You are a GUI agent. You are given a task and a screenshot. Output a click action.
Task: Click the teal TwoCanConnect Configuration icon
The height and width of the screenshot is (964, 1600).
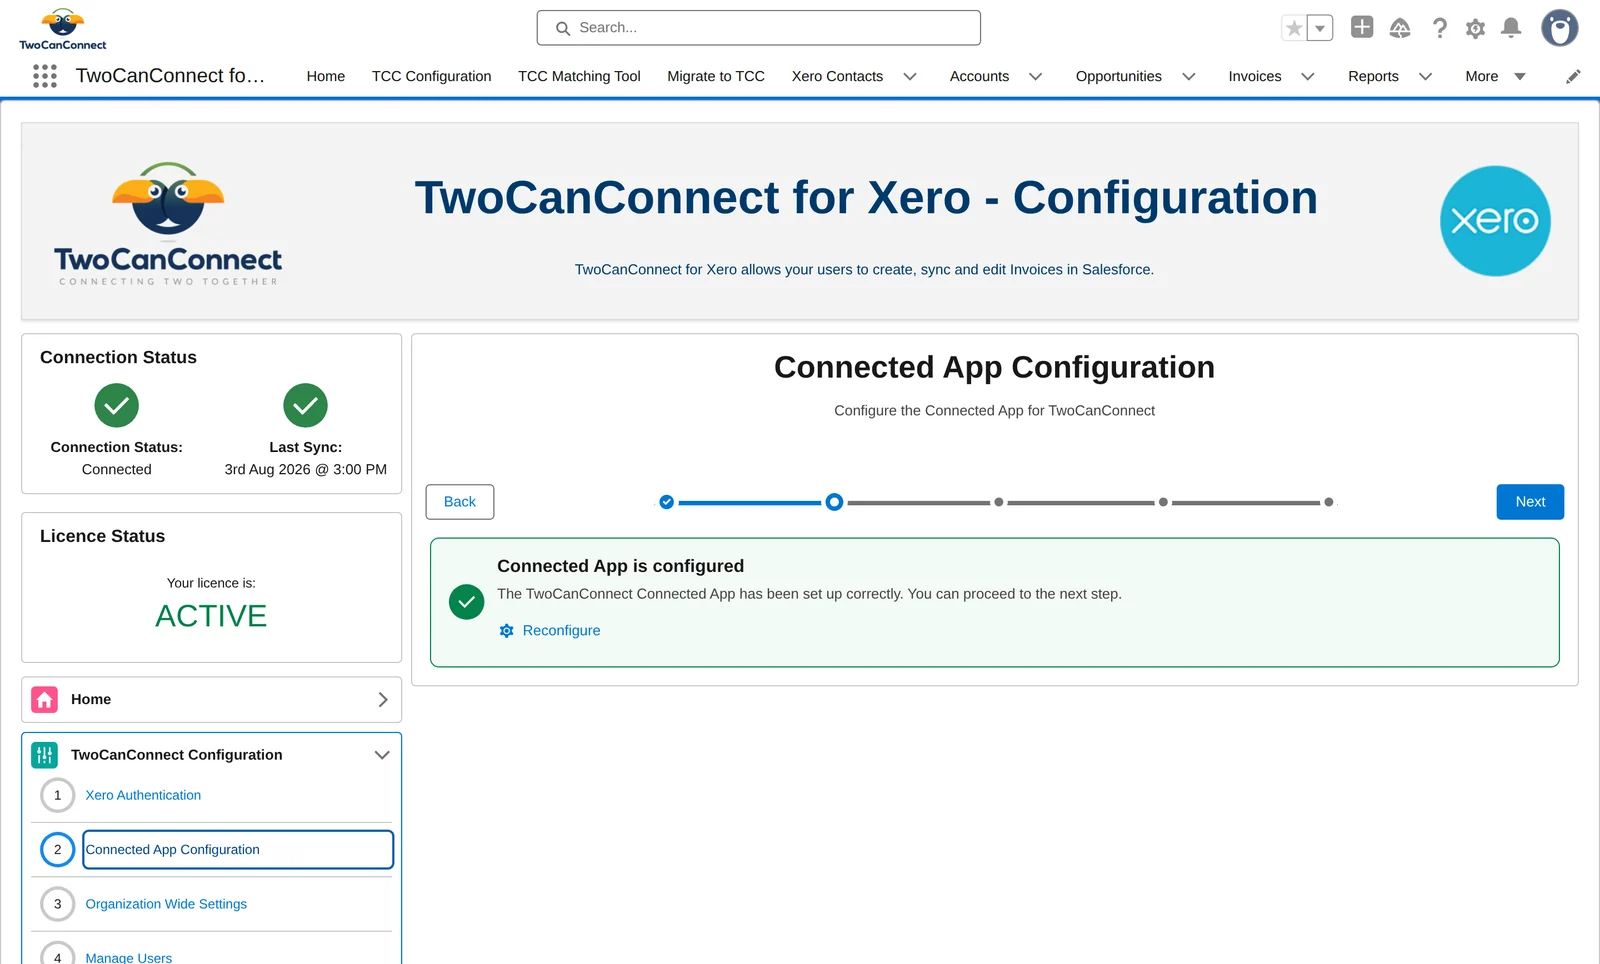click(x=44, y=755)
